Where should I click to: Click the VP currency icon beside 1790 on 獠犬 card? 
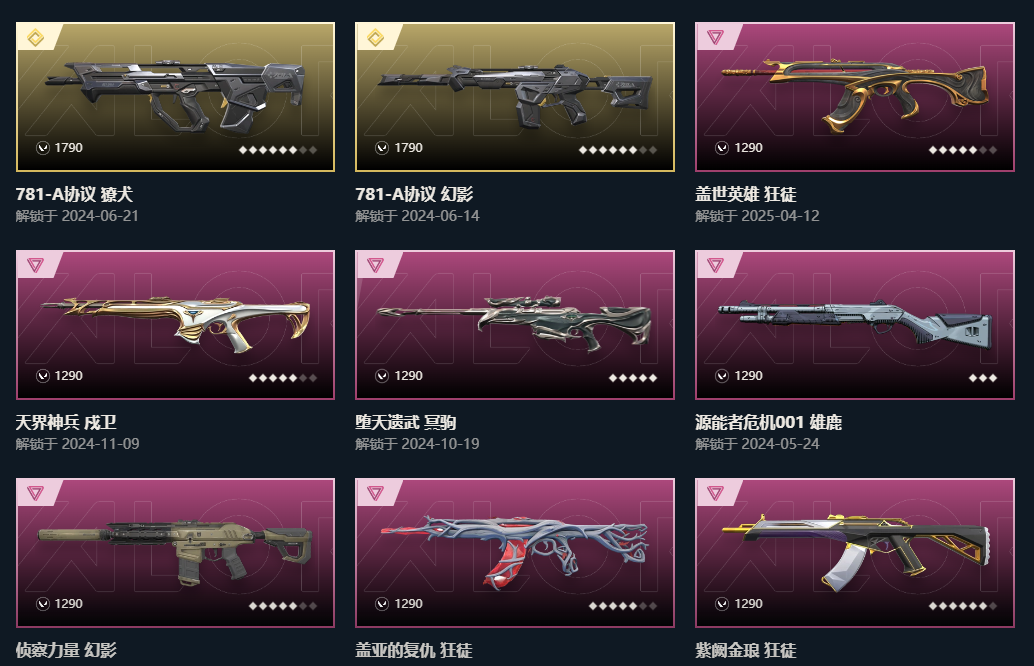point(43,148)
